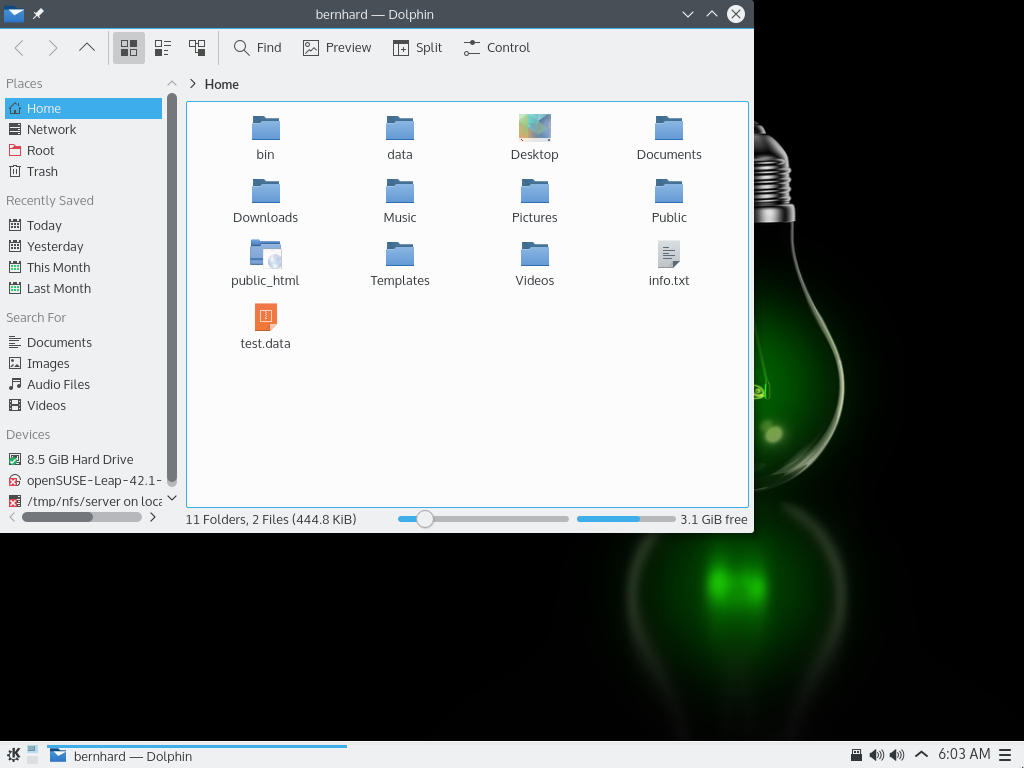Open the 8.5 GiB Hard Drive device
1024x768 pixels.
pyautogui.click(x=80, y=459)
